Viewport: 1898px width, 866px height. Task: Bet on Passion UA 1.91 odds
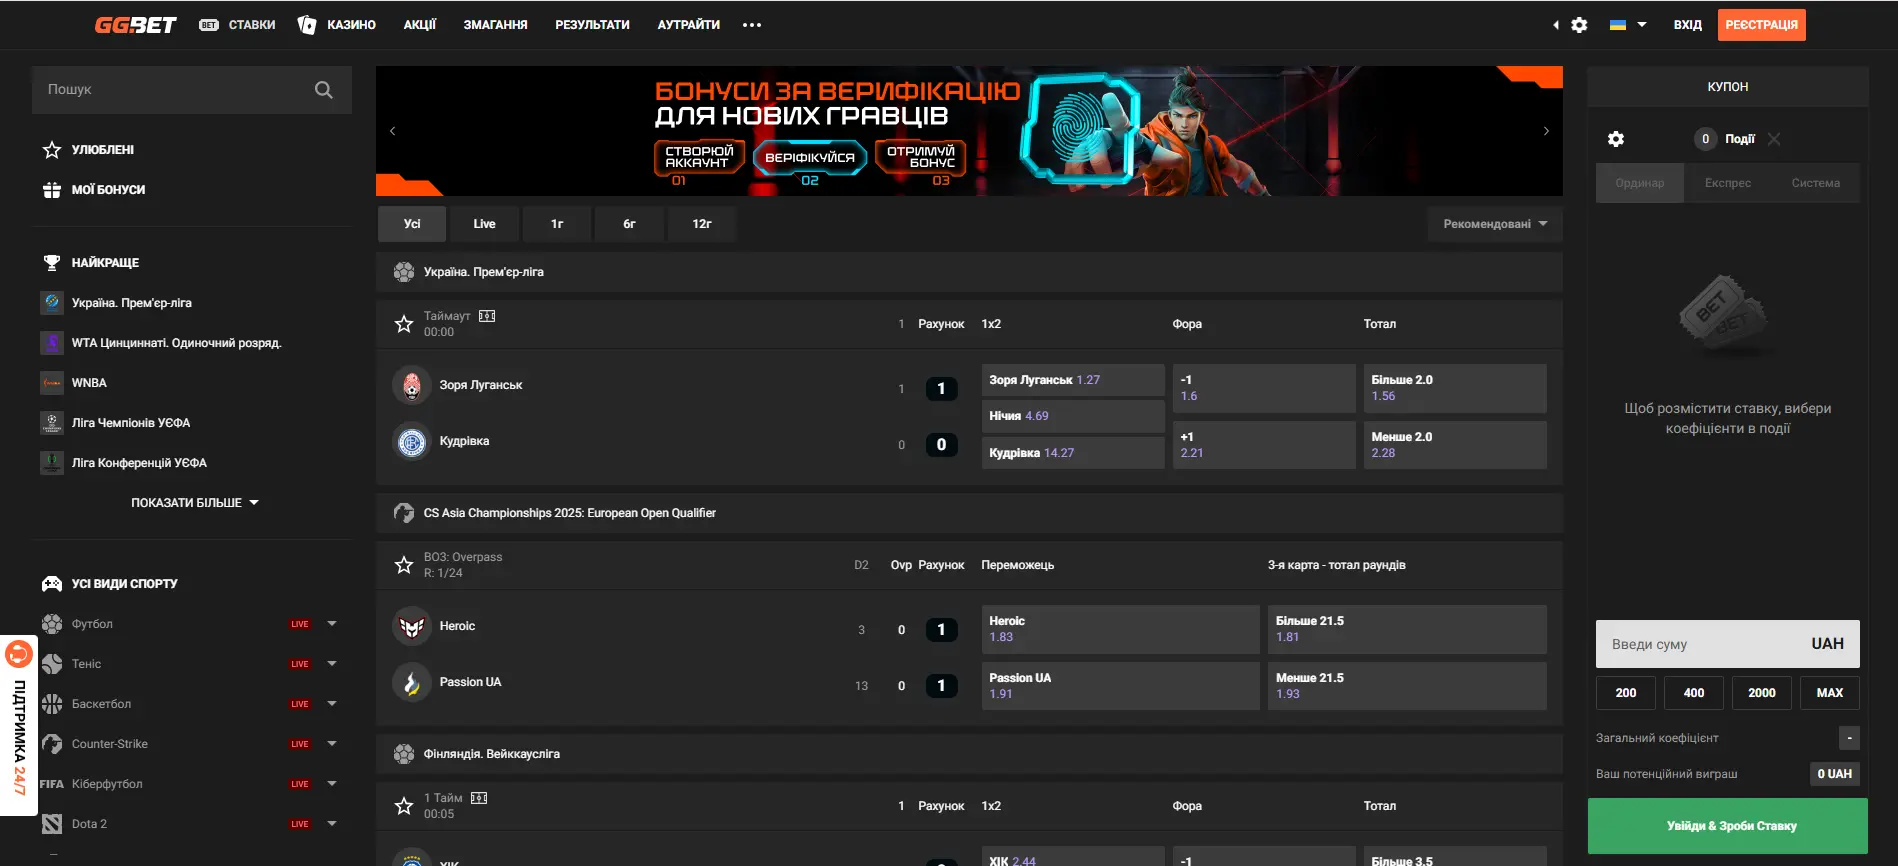[x=1120, y=686]
